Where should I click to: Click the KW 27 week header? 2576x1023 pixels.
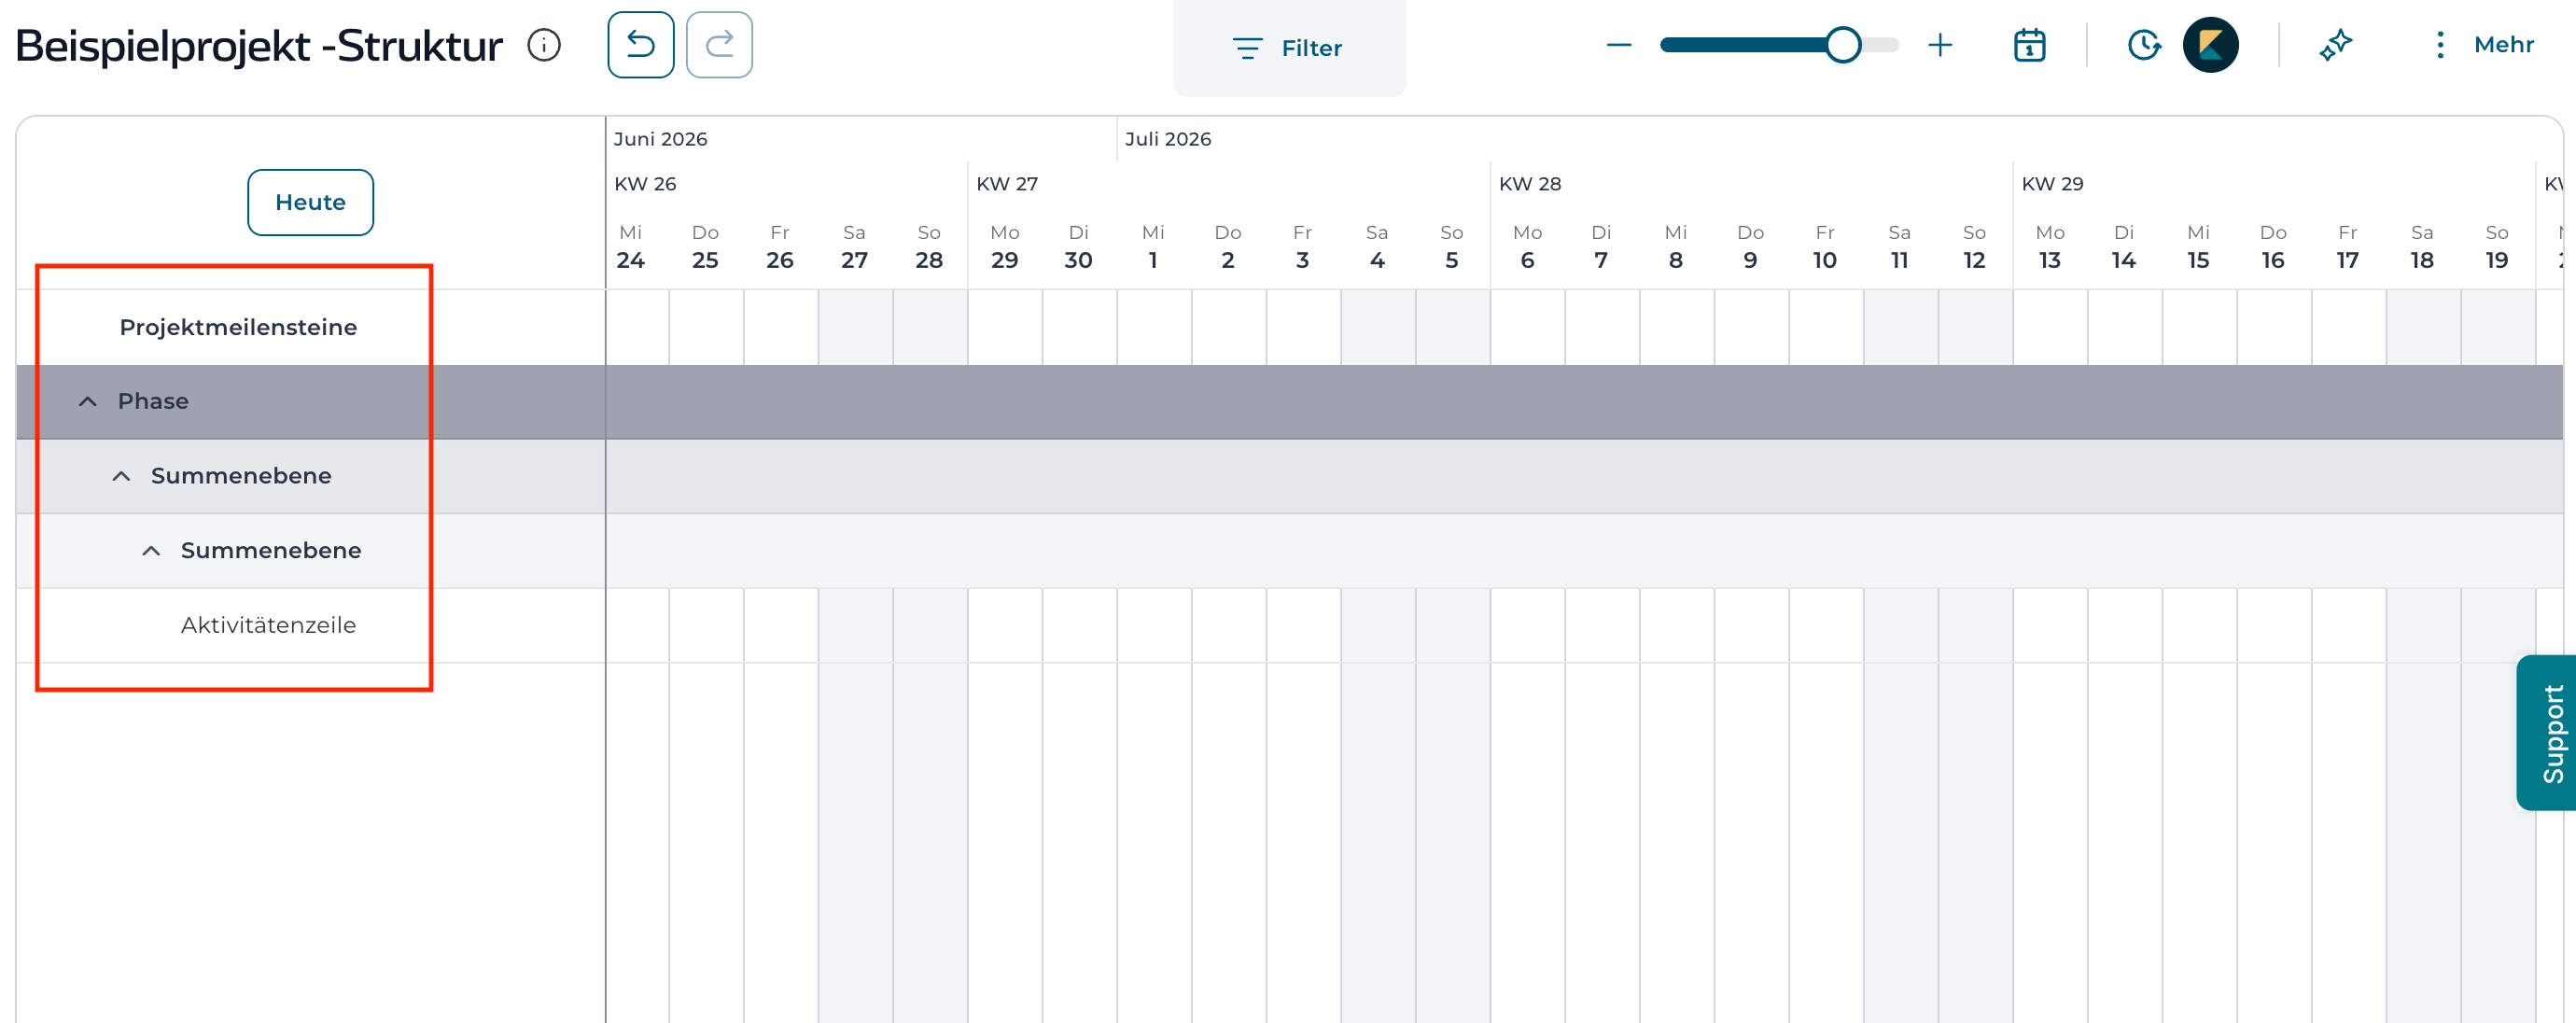pos(1007,184)
